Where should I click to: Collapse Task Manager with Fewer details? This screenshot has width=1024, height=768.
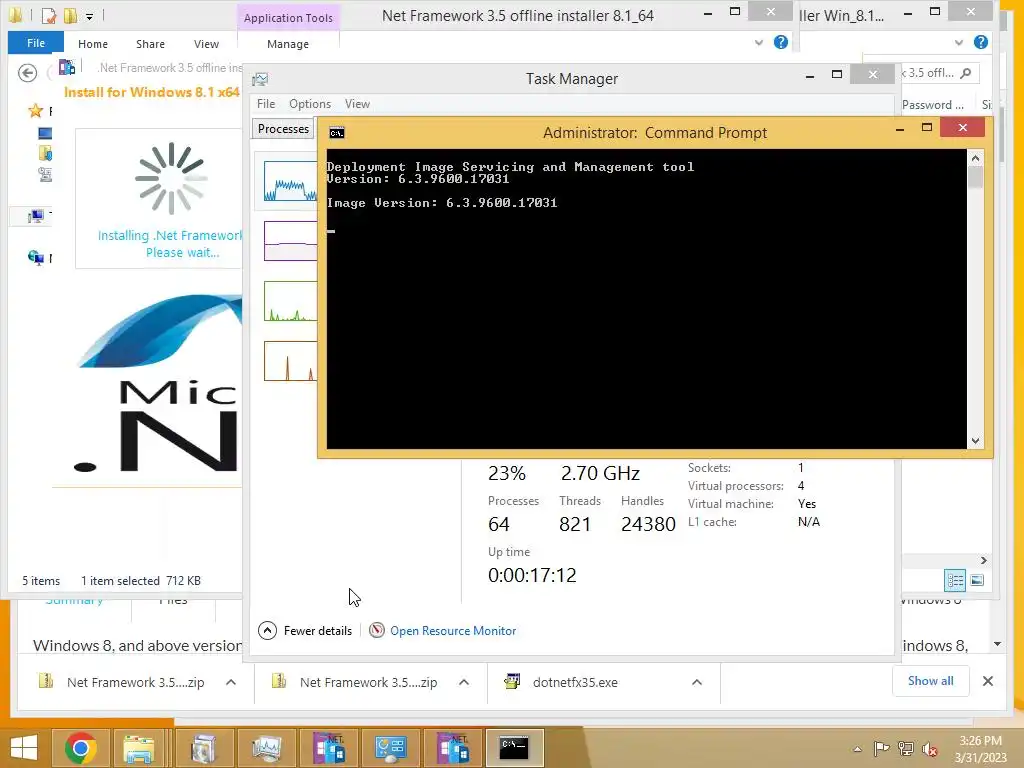(305, 631)
